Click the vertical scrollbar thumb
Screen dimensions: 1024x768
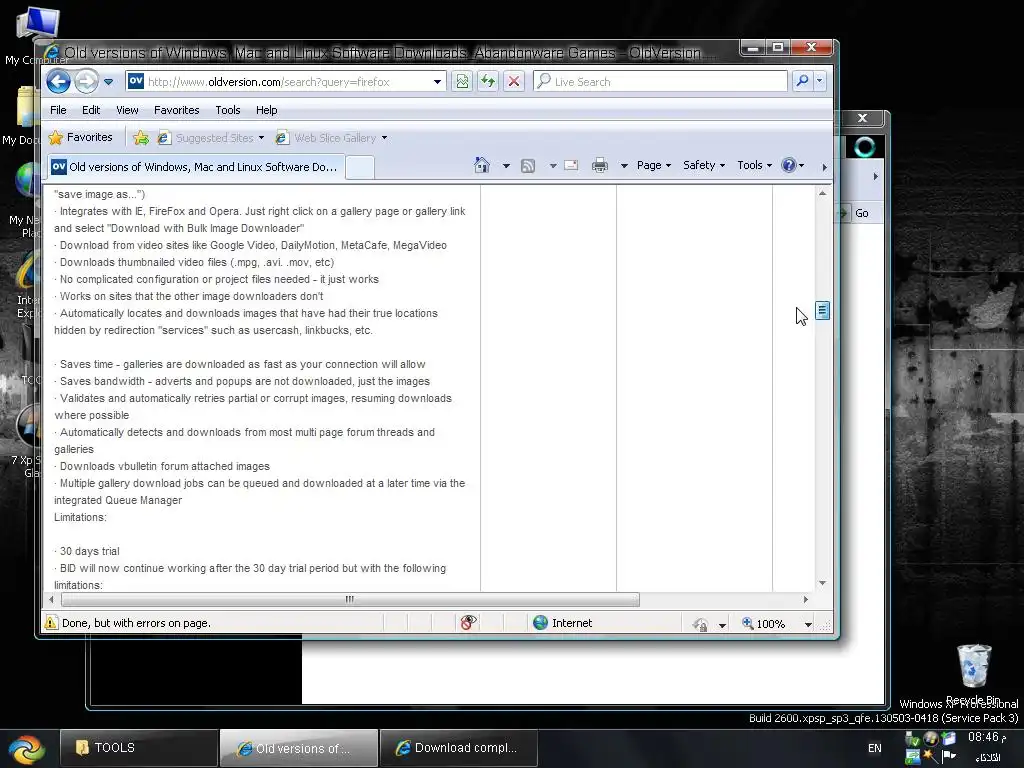tap(823, 311)
